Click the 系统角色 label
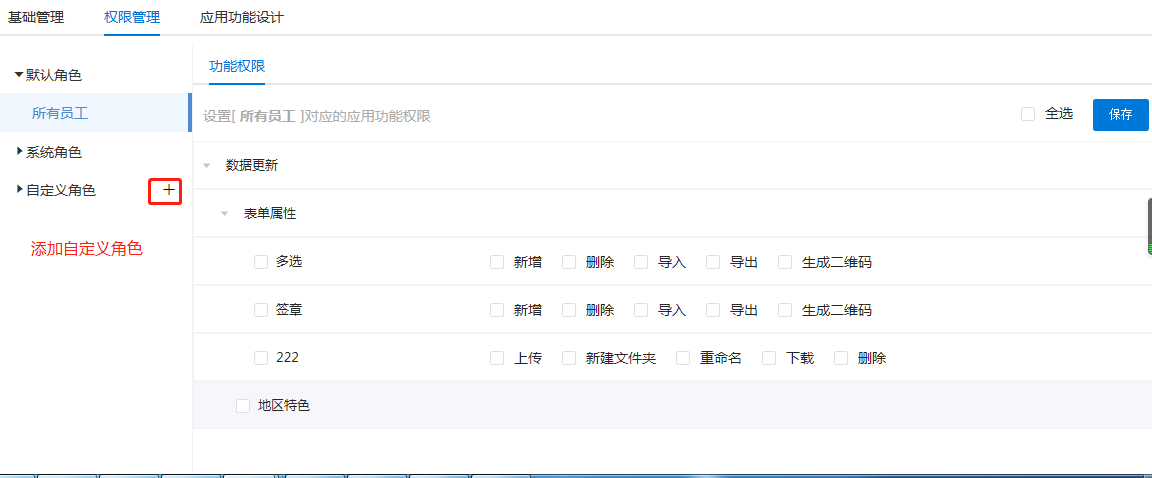 coord(54,152)
